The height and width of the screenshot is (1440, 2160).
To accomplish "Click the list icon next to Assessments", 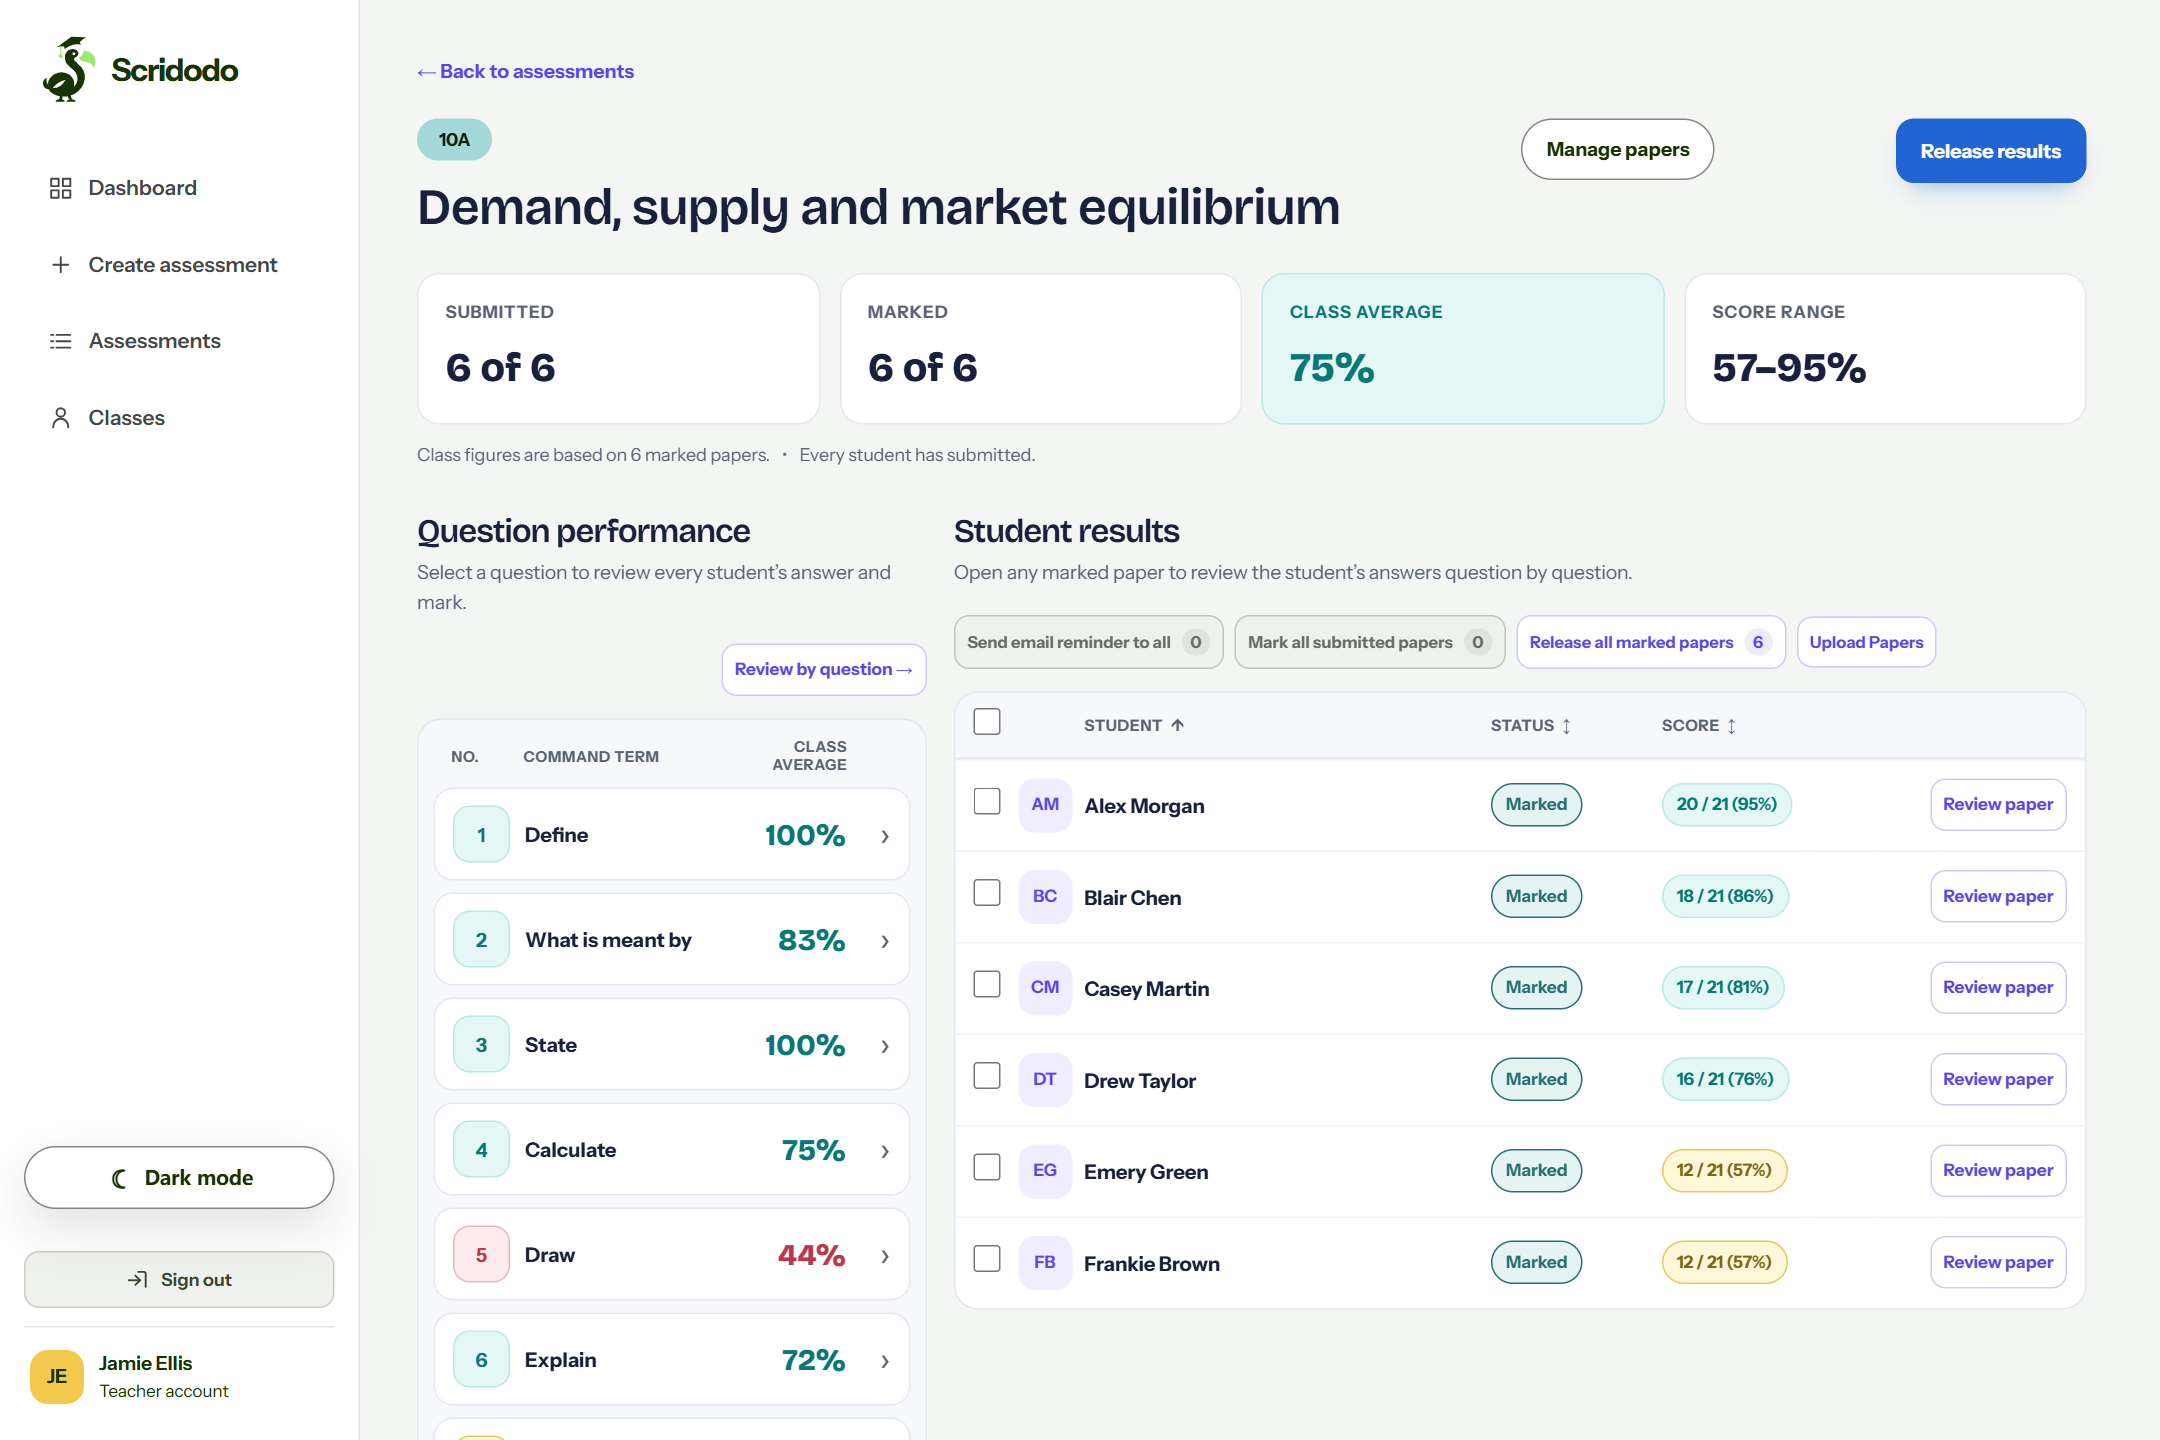I will (x=61, y=341).
